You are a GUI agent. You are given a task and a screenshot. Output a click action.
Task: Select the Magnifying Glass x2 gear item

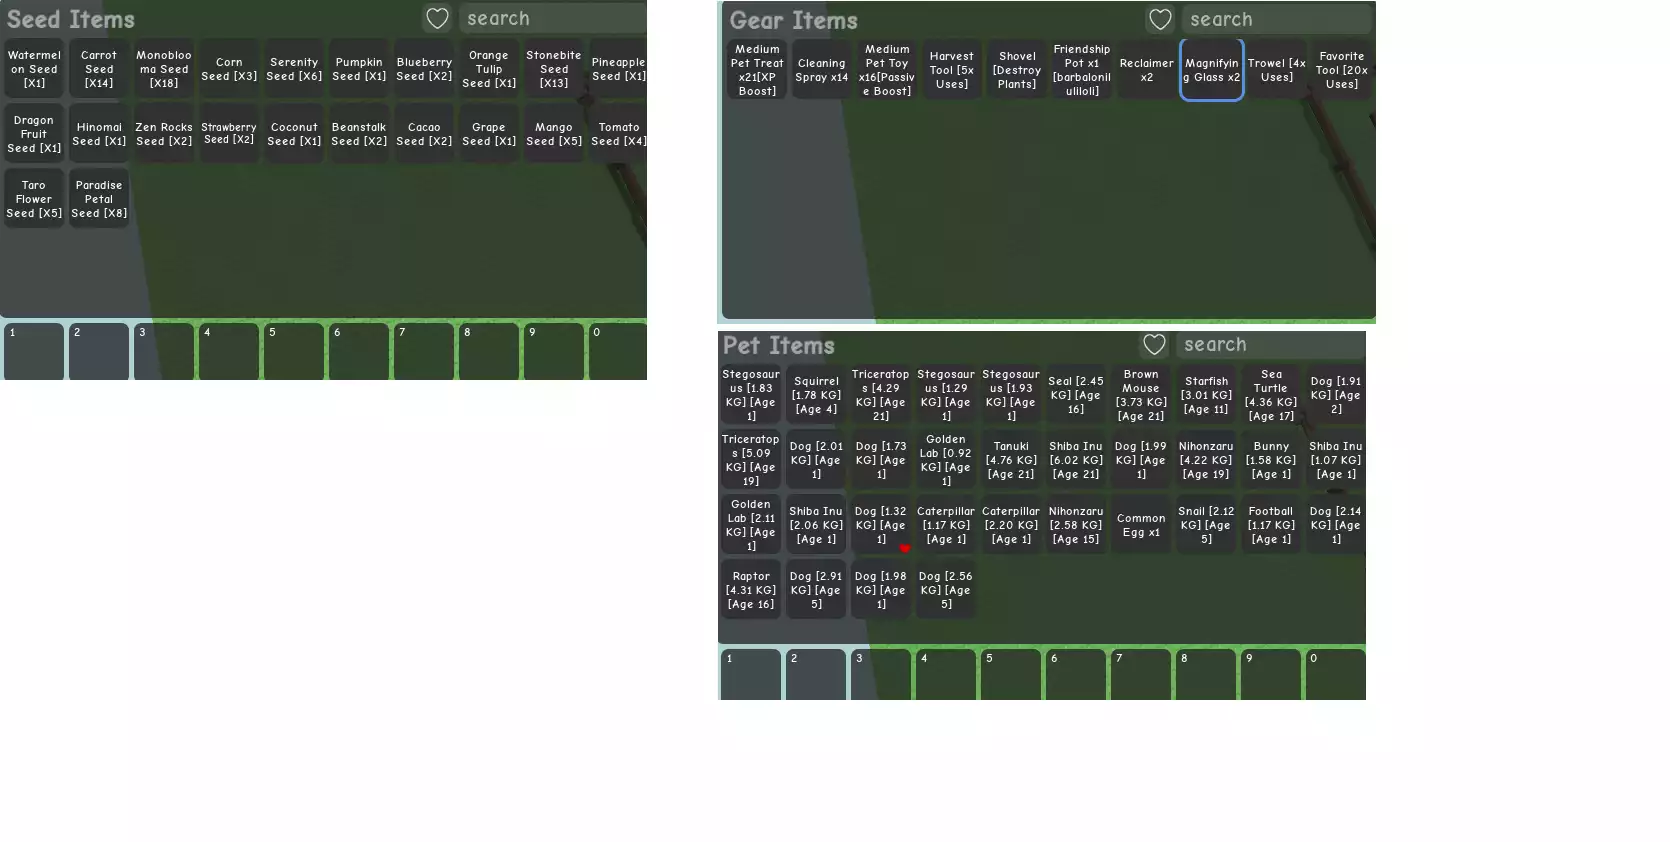coord(1211,70)
